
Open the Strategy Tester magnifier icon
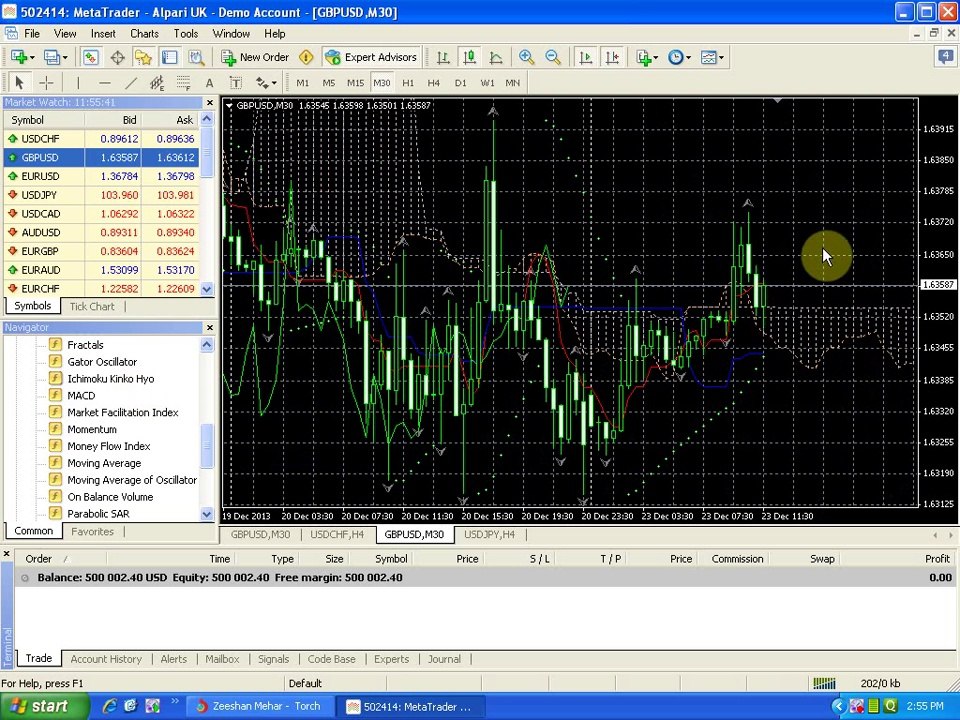[197, 58]
